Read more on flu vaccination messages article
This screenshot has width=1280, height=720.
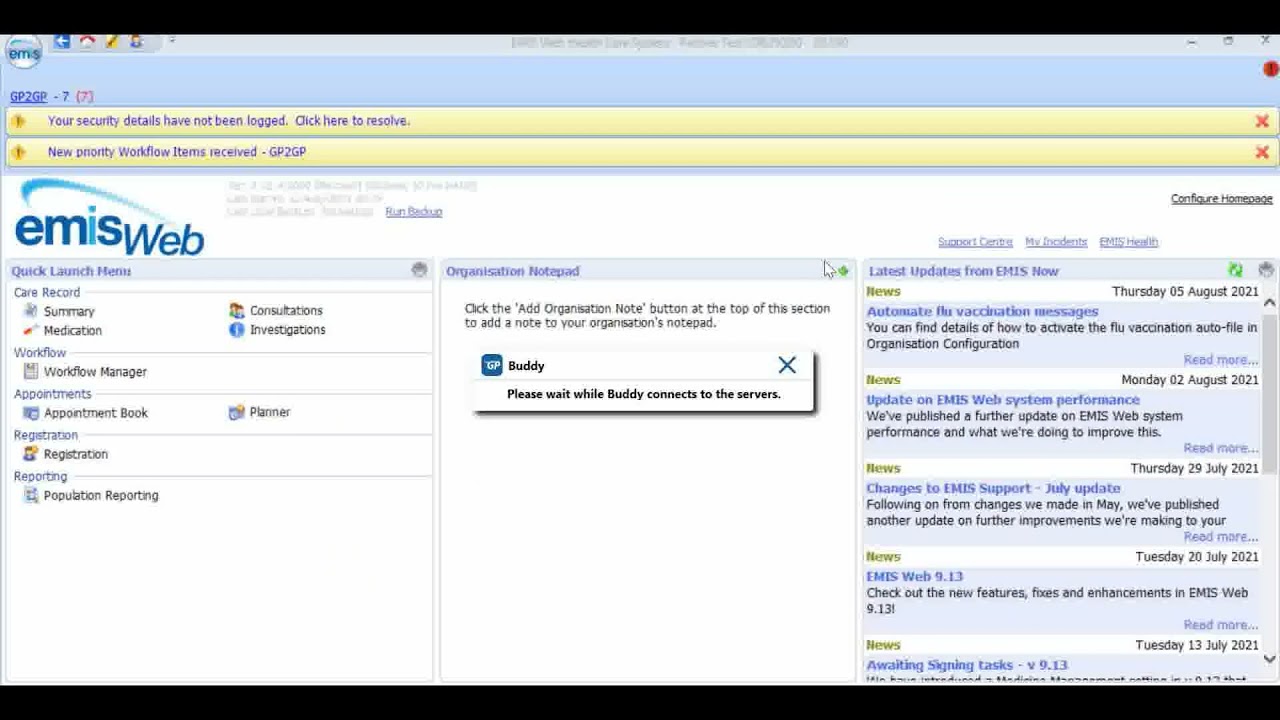point(1221,359)
